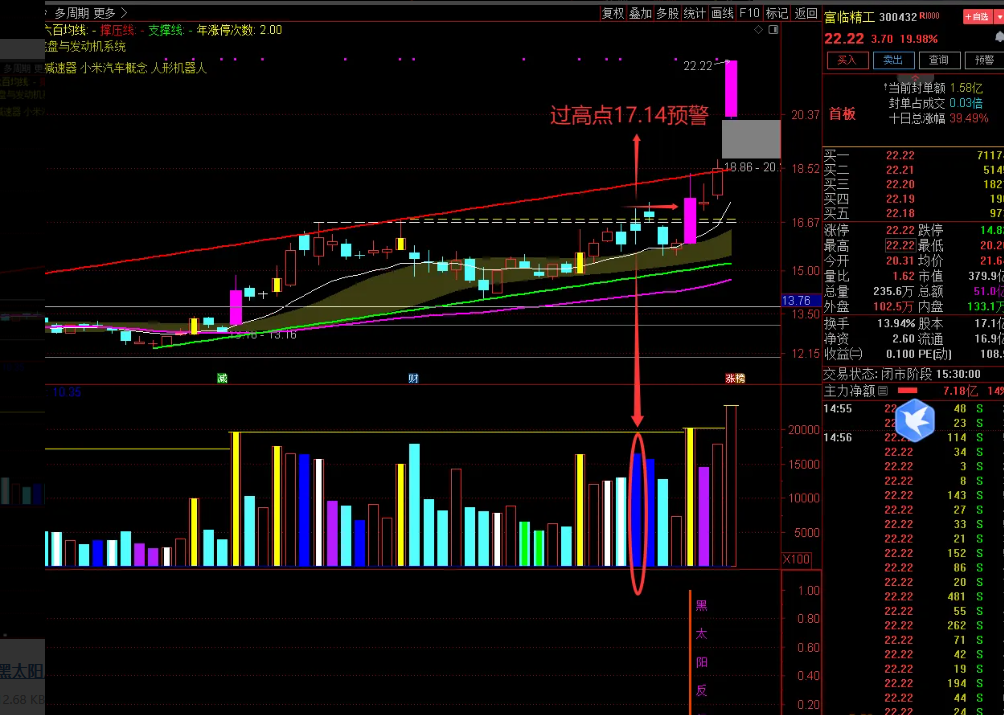Click the 收益(三) quarter toggle
Viewport: 1004px width, 715px height.
point(845,353)
